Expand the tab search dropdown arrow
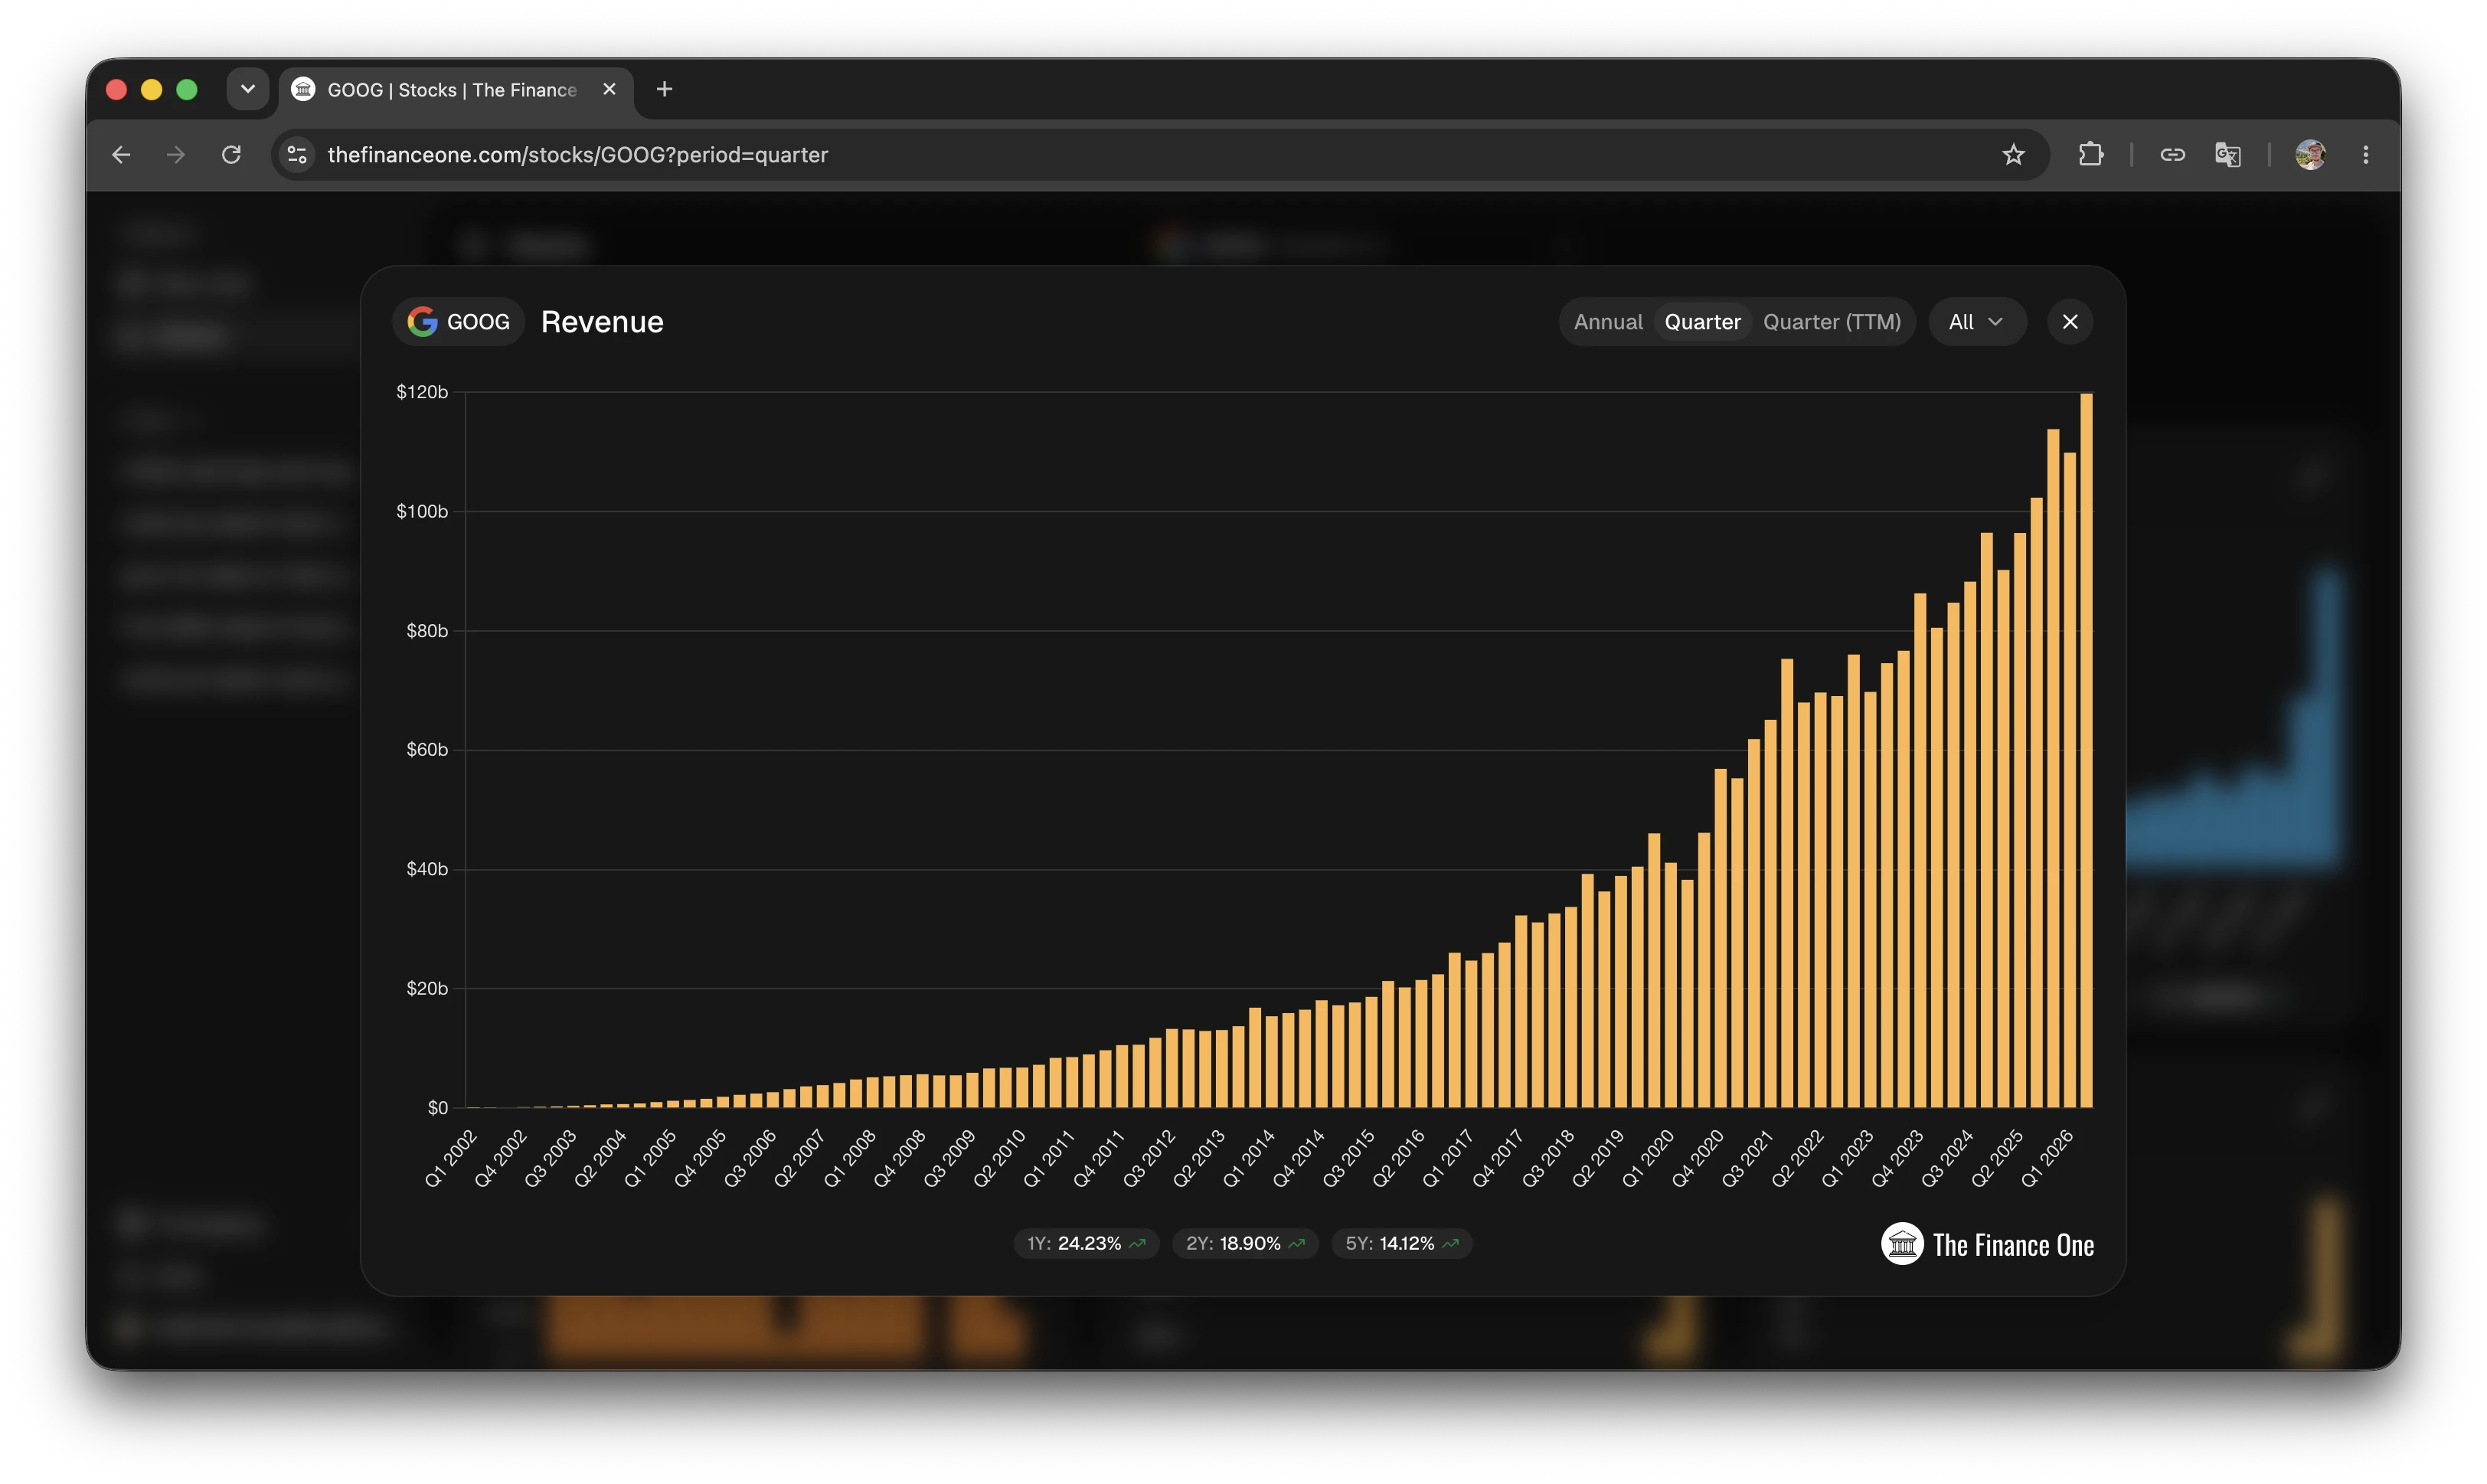 pos(247,89)
